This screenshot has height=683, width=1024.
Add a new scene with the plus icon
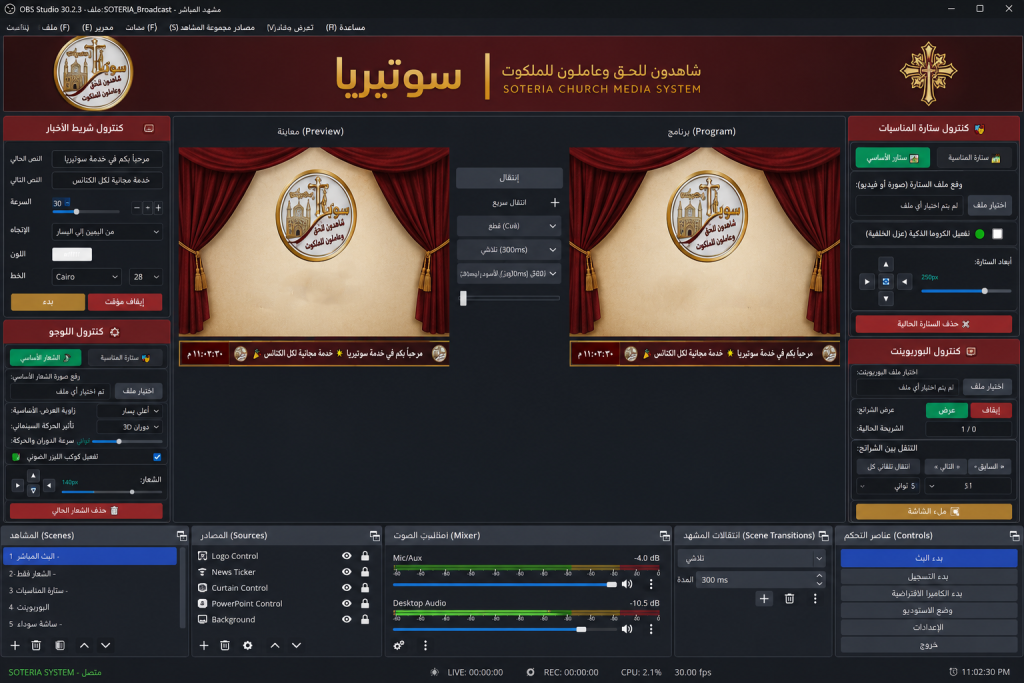[x=15, y=645]
